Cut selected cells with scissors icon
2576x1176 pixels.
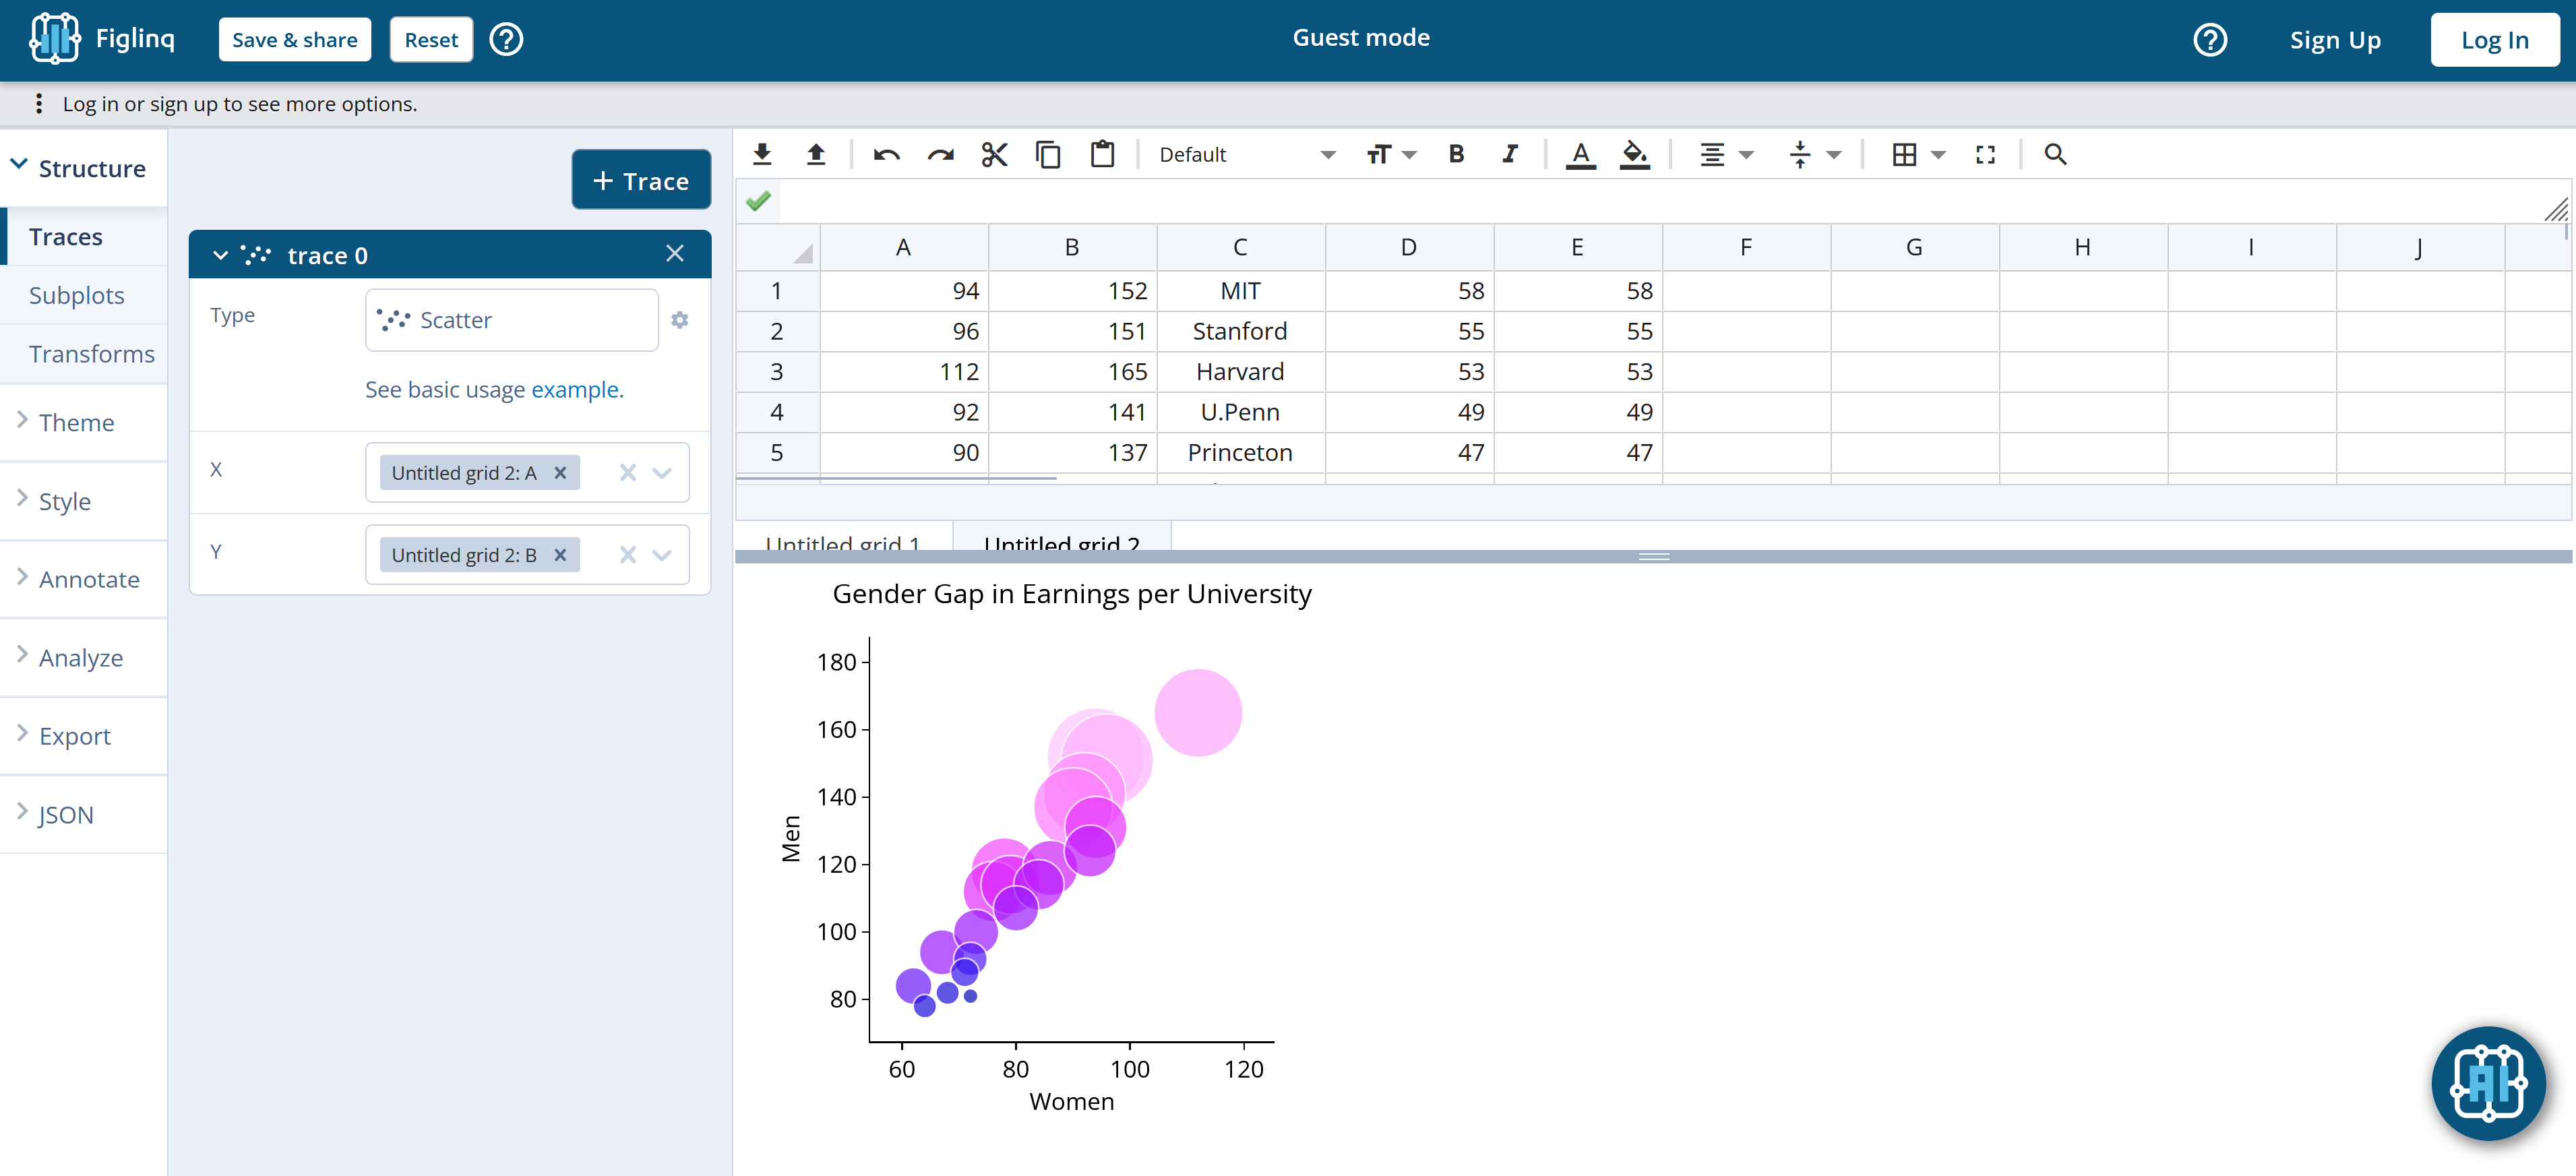(x=994, y=154)
